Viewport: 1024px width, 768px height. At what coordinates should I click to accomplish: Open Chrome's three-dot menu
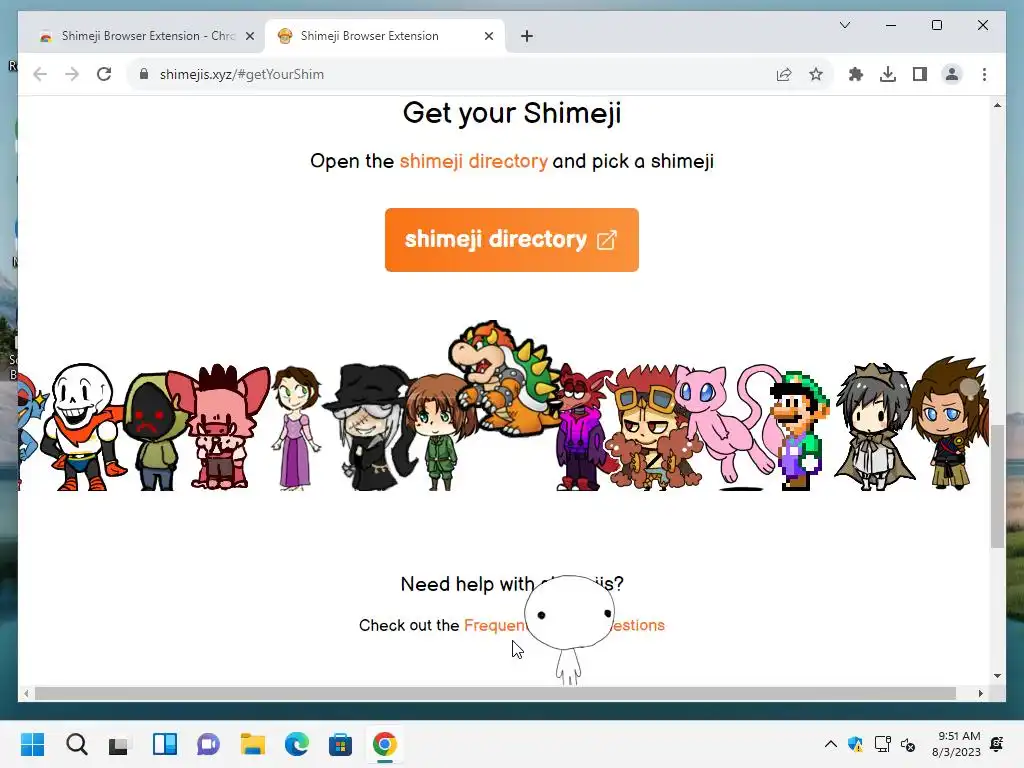pos(984,74)
